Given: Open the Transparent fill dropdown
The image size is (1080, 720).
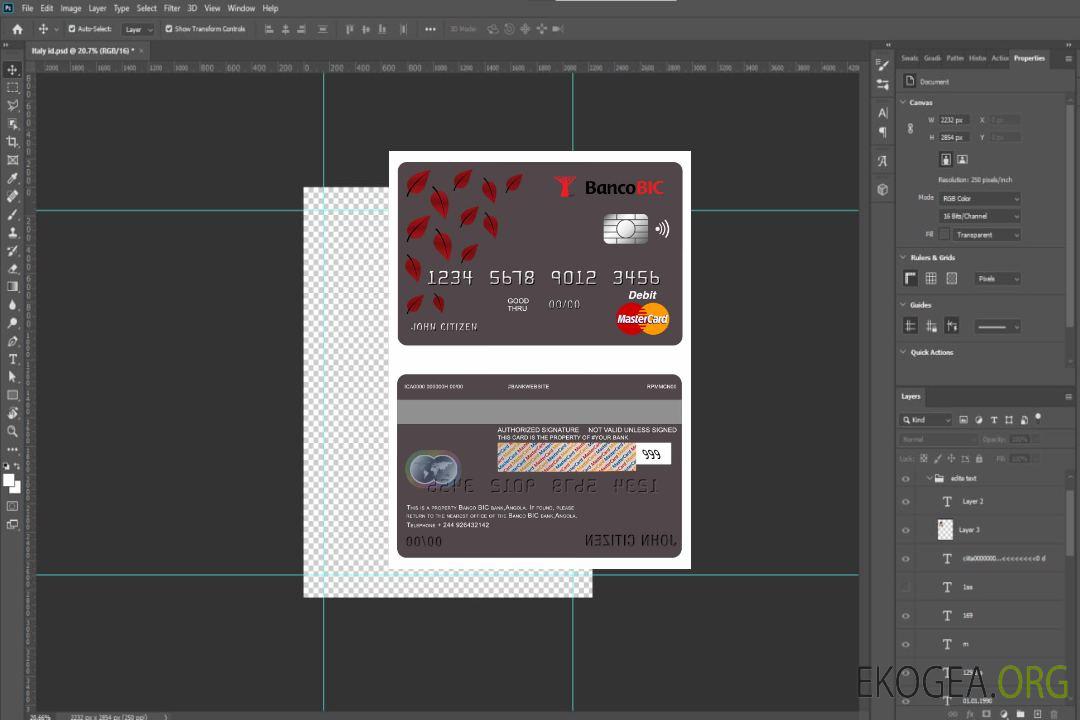Looking at the screenshot, I should tap(986, 235).
